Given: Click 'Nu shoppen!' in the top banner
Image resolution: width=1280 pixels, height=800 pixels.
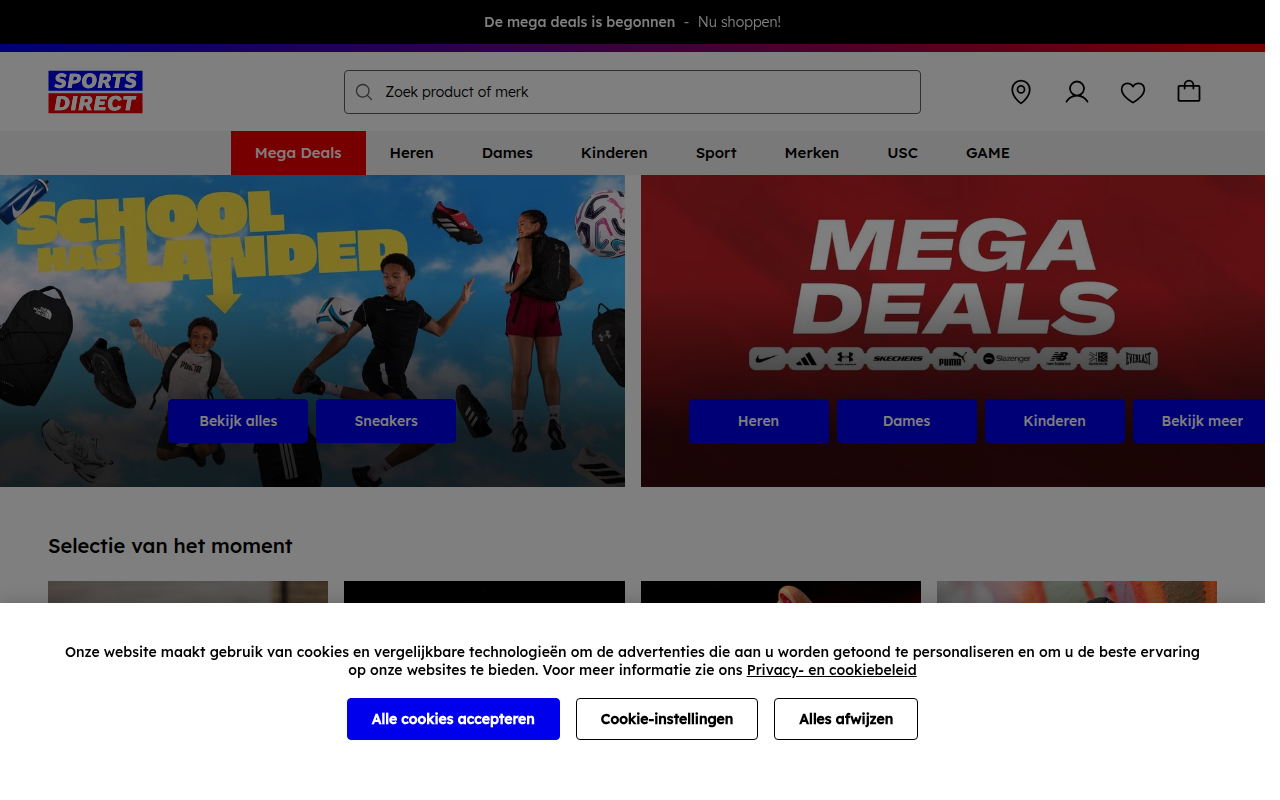Looking at the screenshot, I should click(x=739, y=22).
